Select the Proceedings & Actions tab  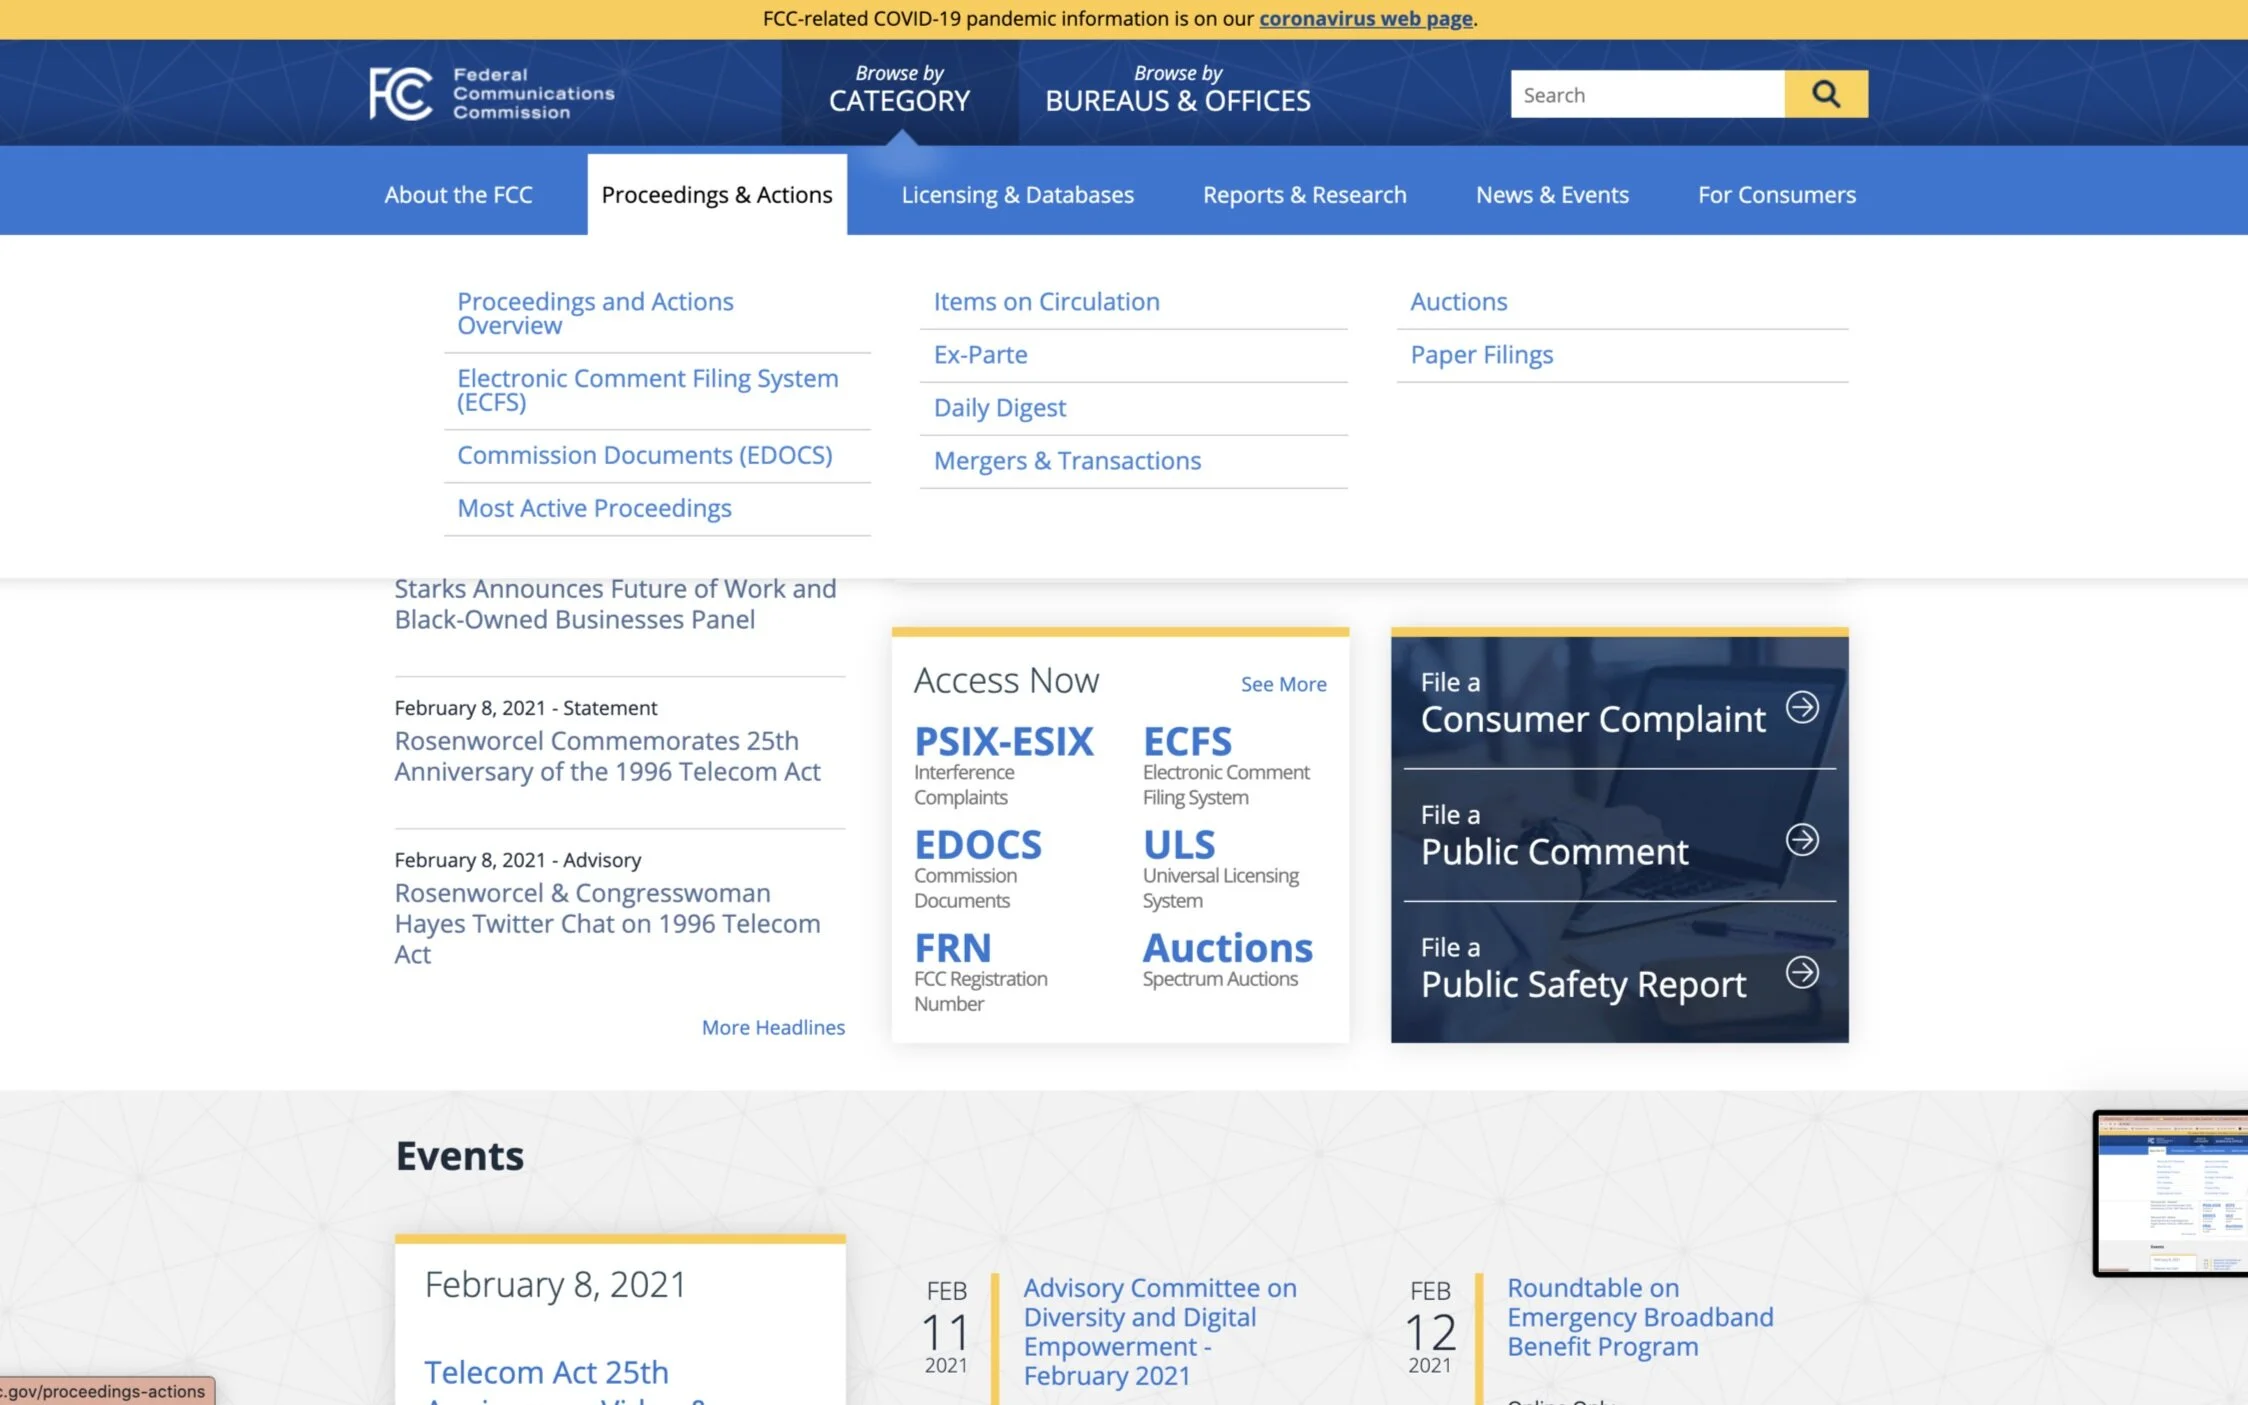[x=716, y=195]
